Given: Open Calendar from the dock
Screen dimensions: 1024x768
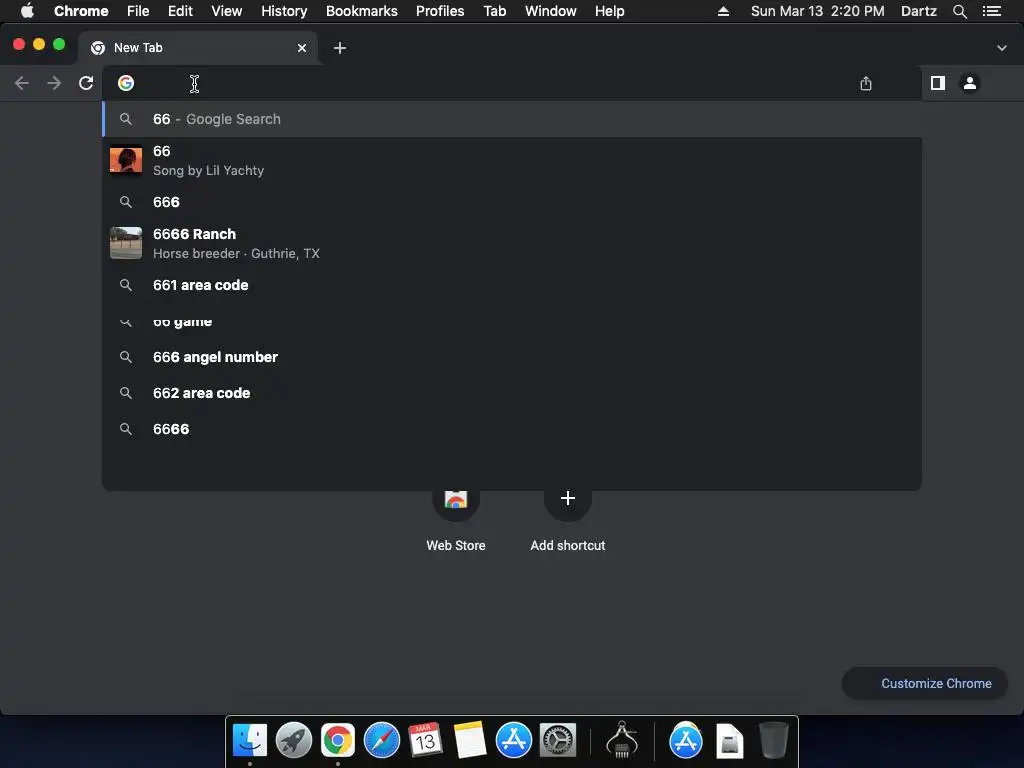Looking at the screenshot, I should 425,741.
